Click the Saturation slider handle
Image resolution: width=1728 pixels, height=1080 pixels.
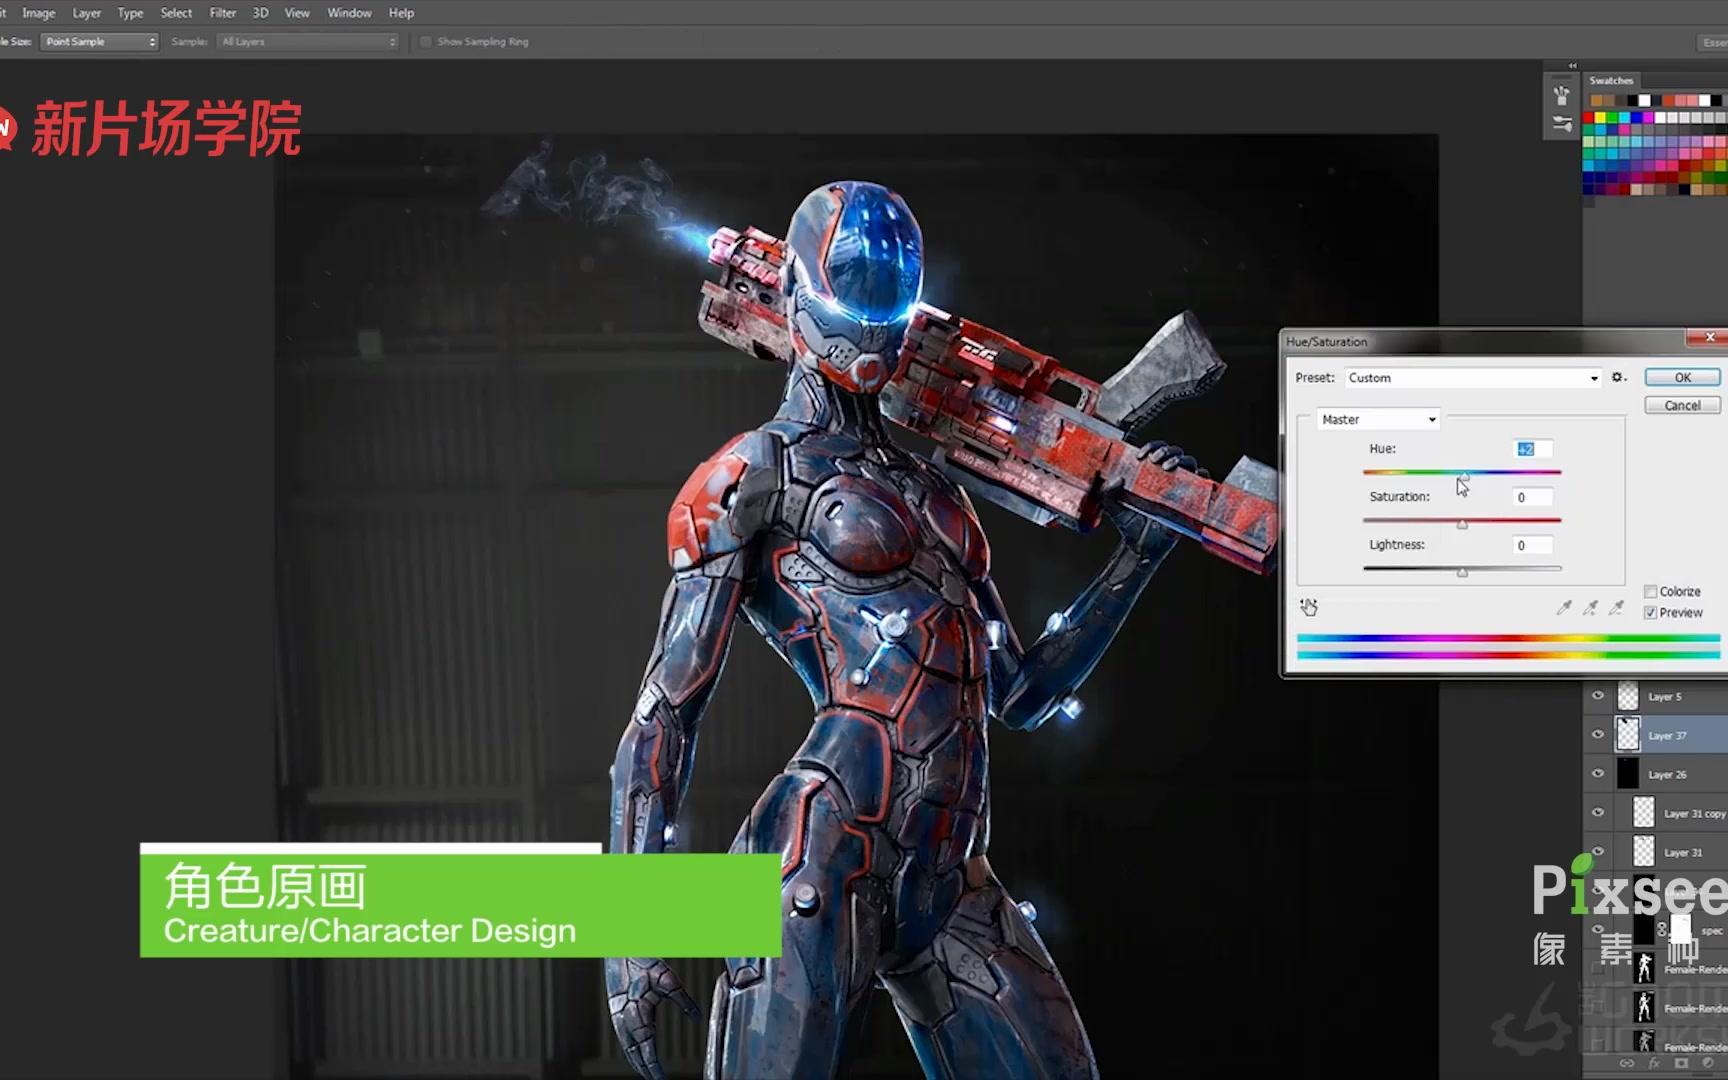click(1462, 524)
